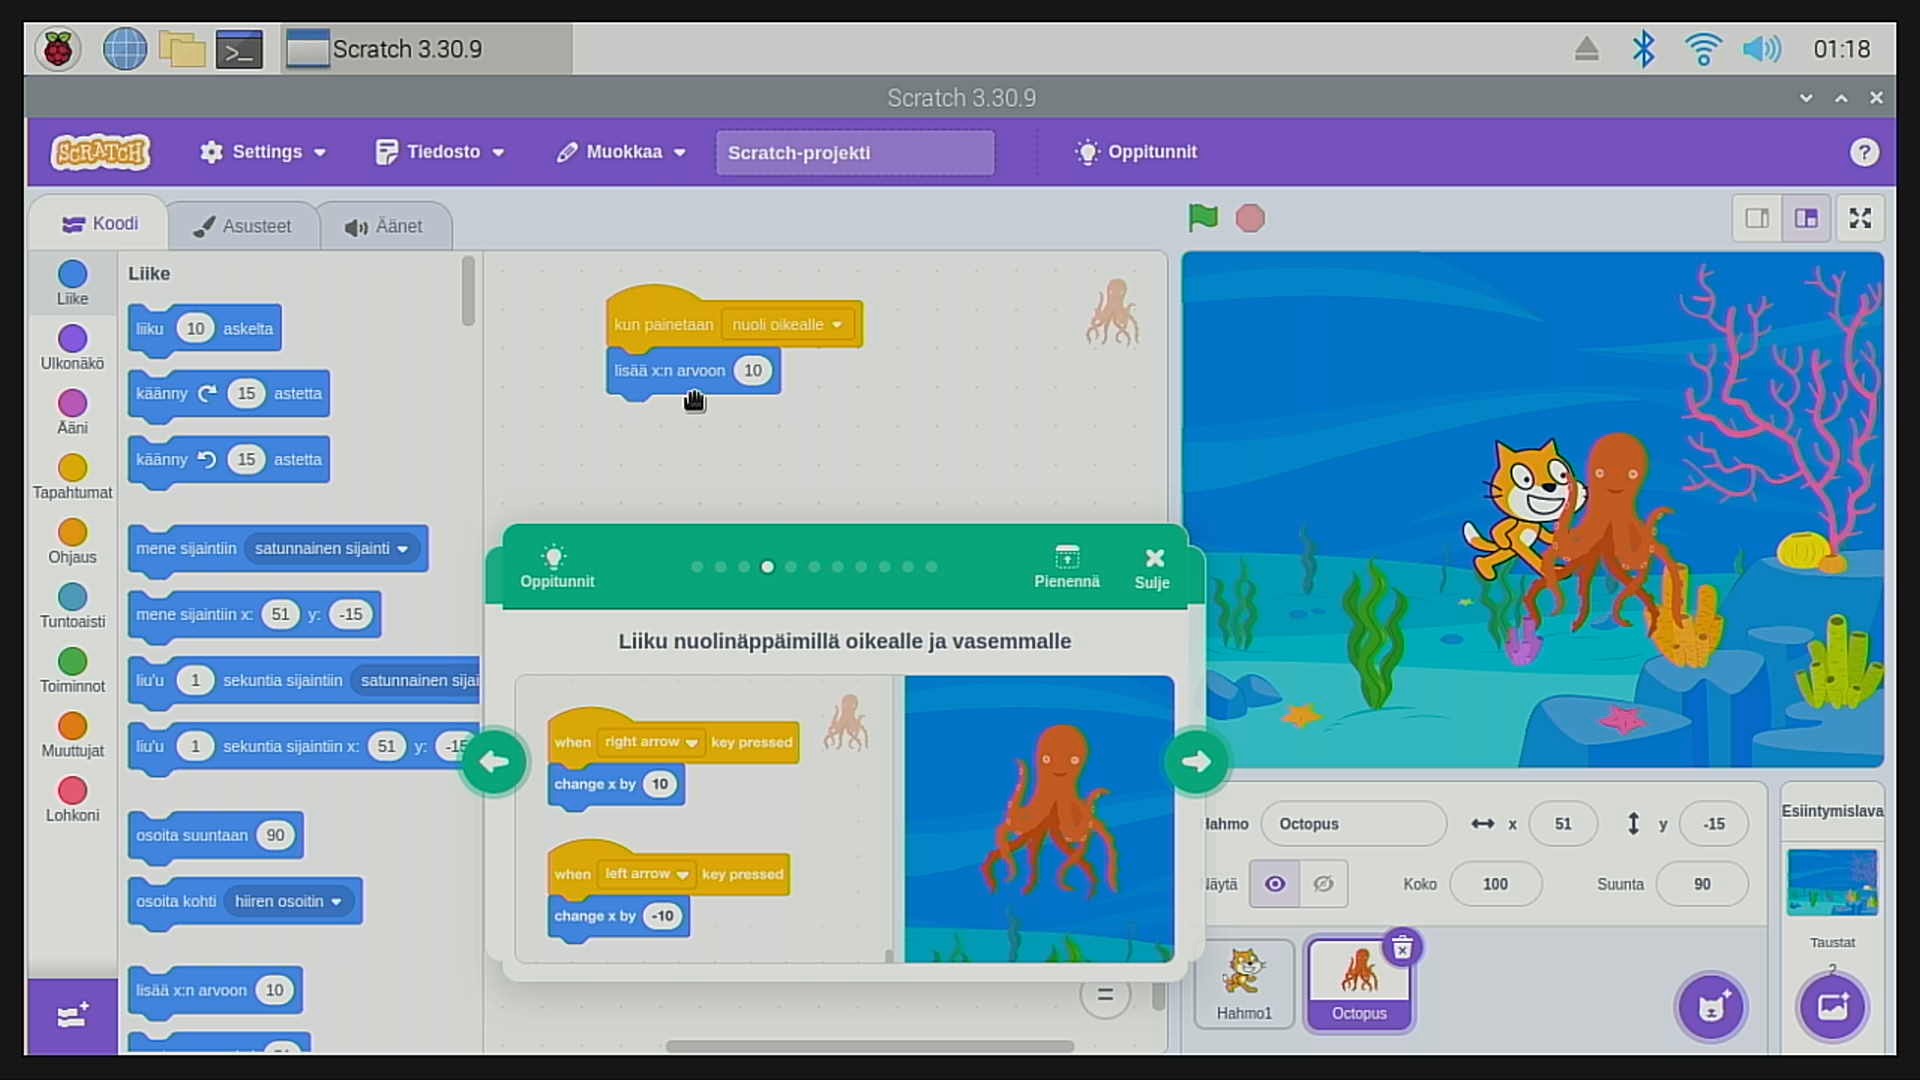Go to the next tutorial step arrow
This screenshot has height=1080, width=1920.
coord(1196,762)
